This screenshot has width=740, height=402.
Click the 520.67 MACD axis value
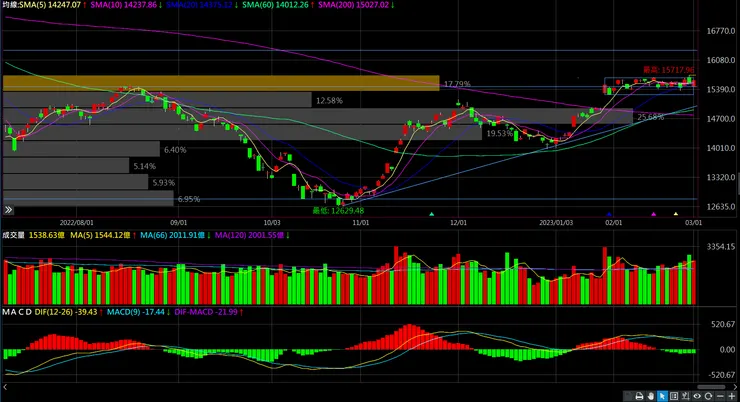(x=723, y=324)
